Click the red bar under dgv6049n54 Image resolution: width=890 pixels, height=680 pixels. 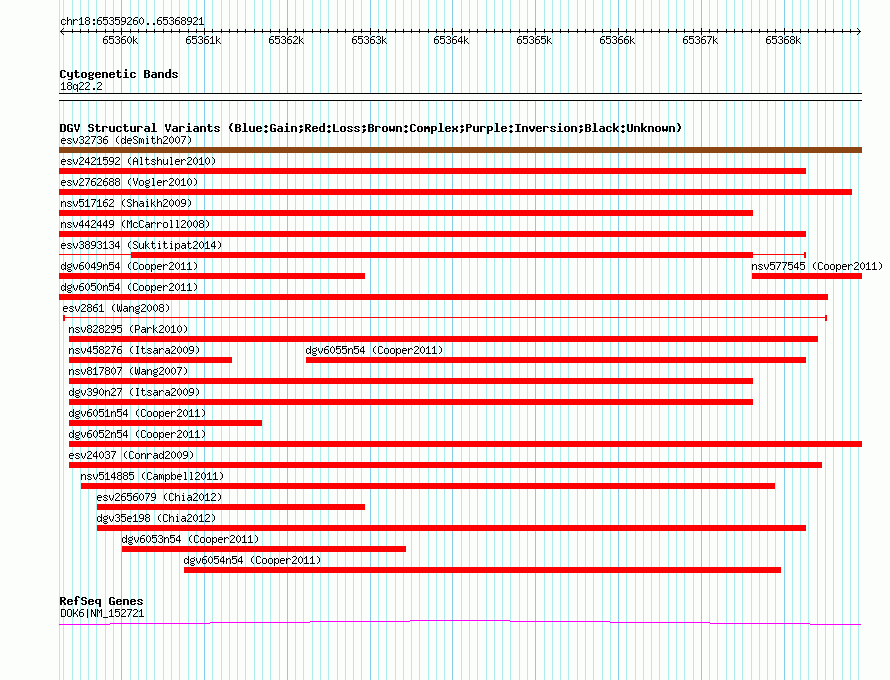click(x=212, y=276)
